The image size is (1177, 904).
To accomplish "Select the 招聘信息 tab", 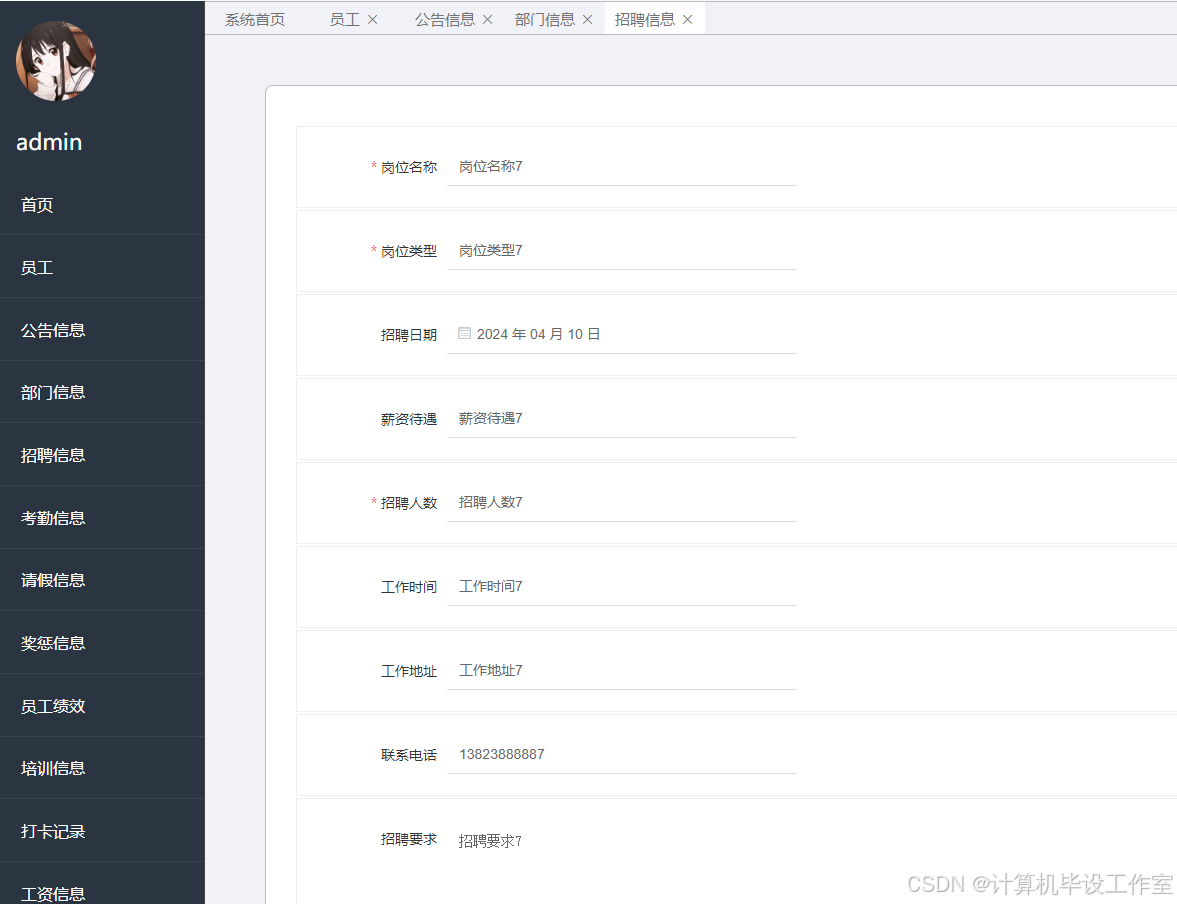I will click(x=645, y=20).
